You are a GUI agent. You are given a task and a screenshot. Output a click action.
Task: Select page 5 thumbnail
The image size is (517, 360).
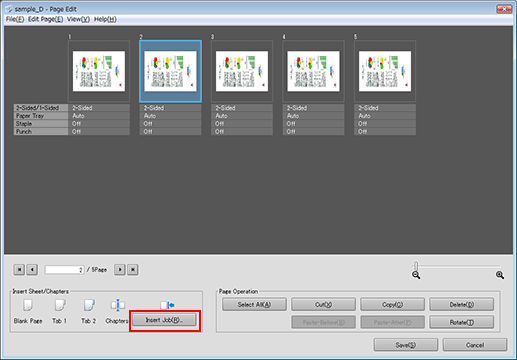(x=385, y=71)
